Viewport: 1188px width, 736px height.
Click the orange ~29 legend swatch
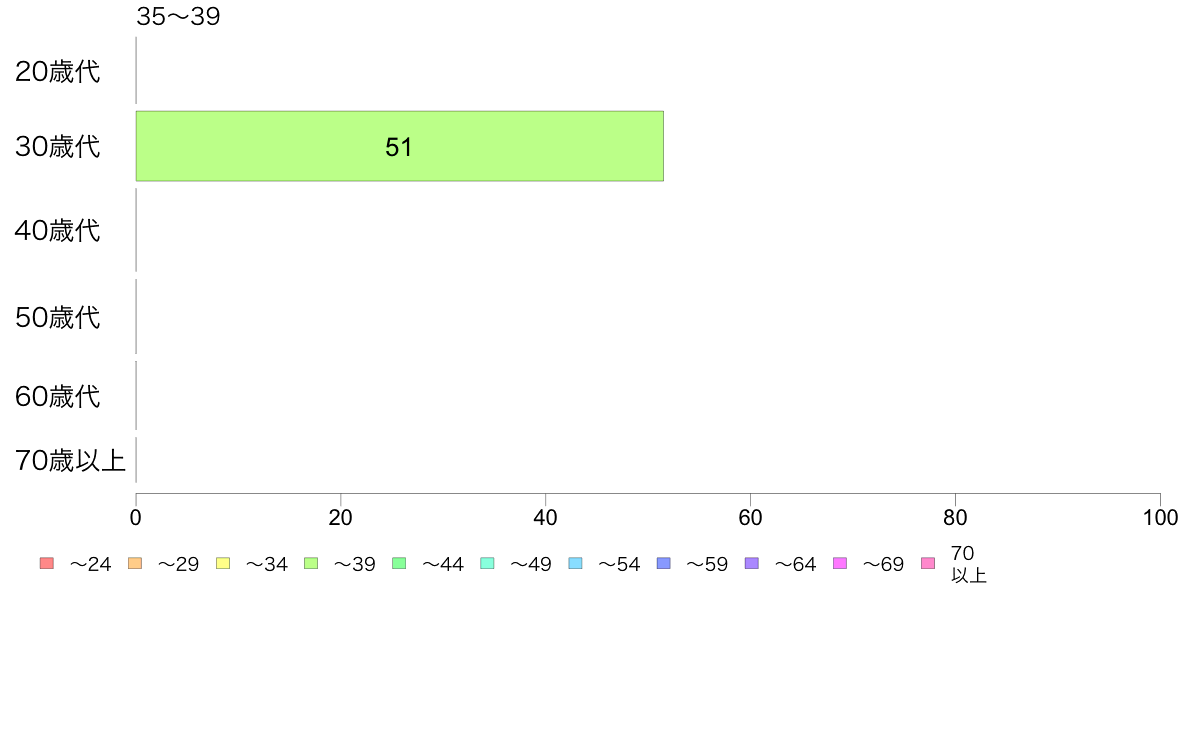[x=135, y=563]
